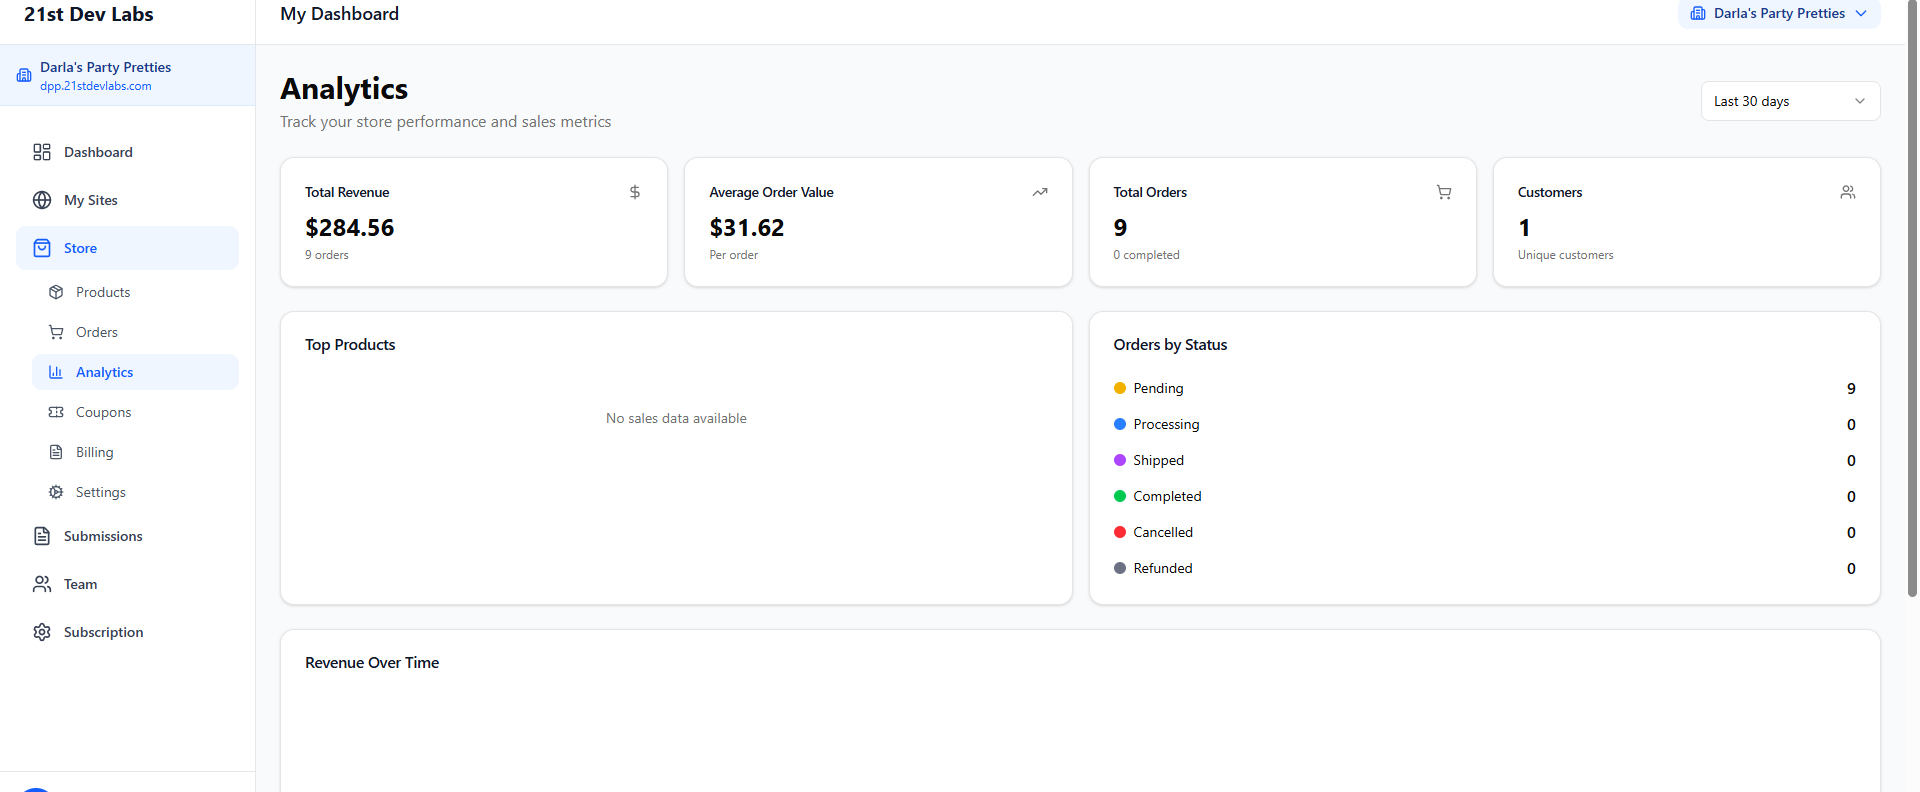Screen dimensions: 1920x792
Task: Click the Coupons ticket icon
Action: (x=56, y=412)
